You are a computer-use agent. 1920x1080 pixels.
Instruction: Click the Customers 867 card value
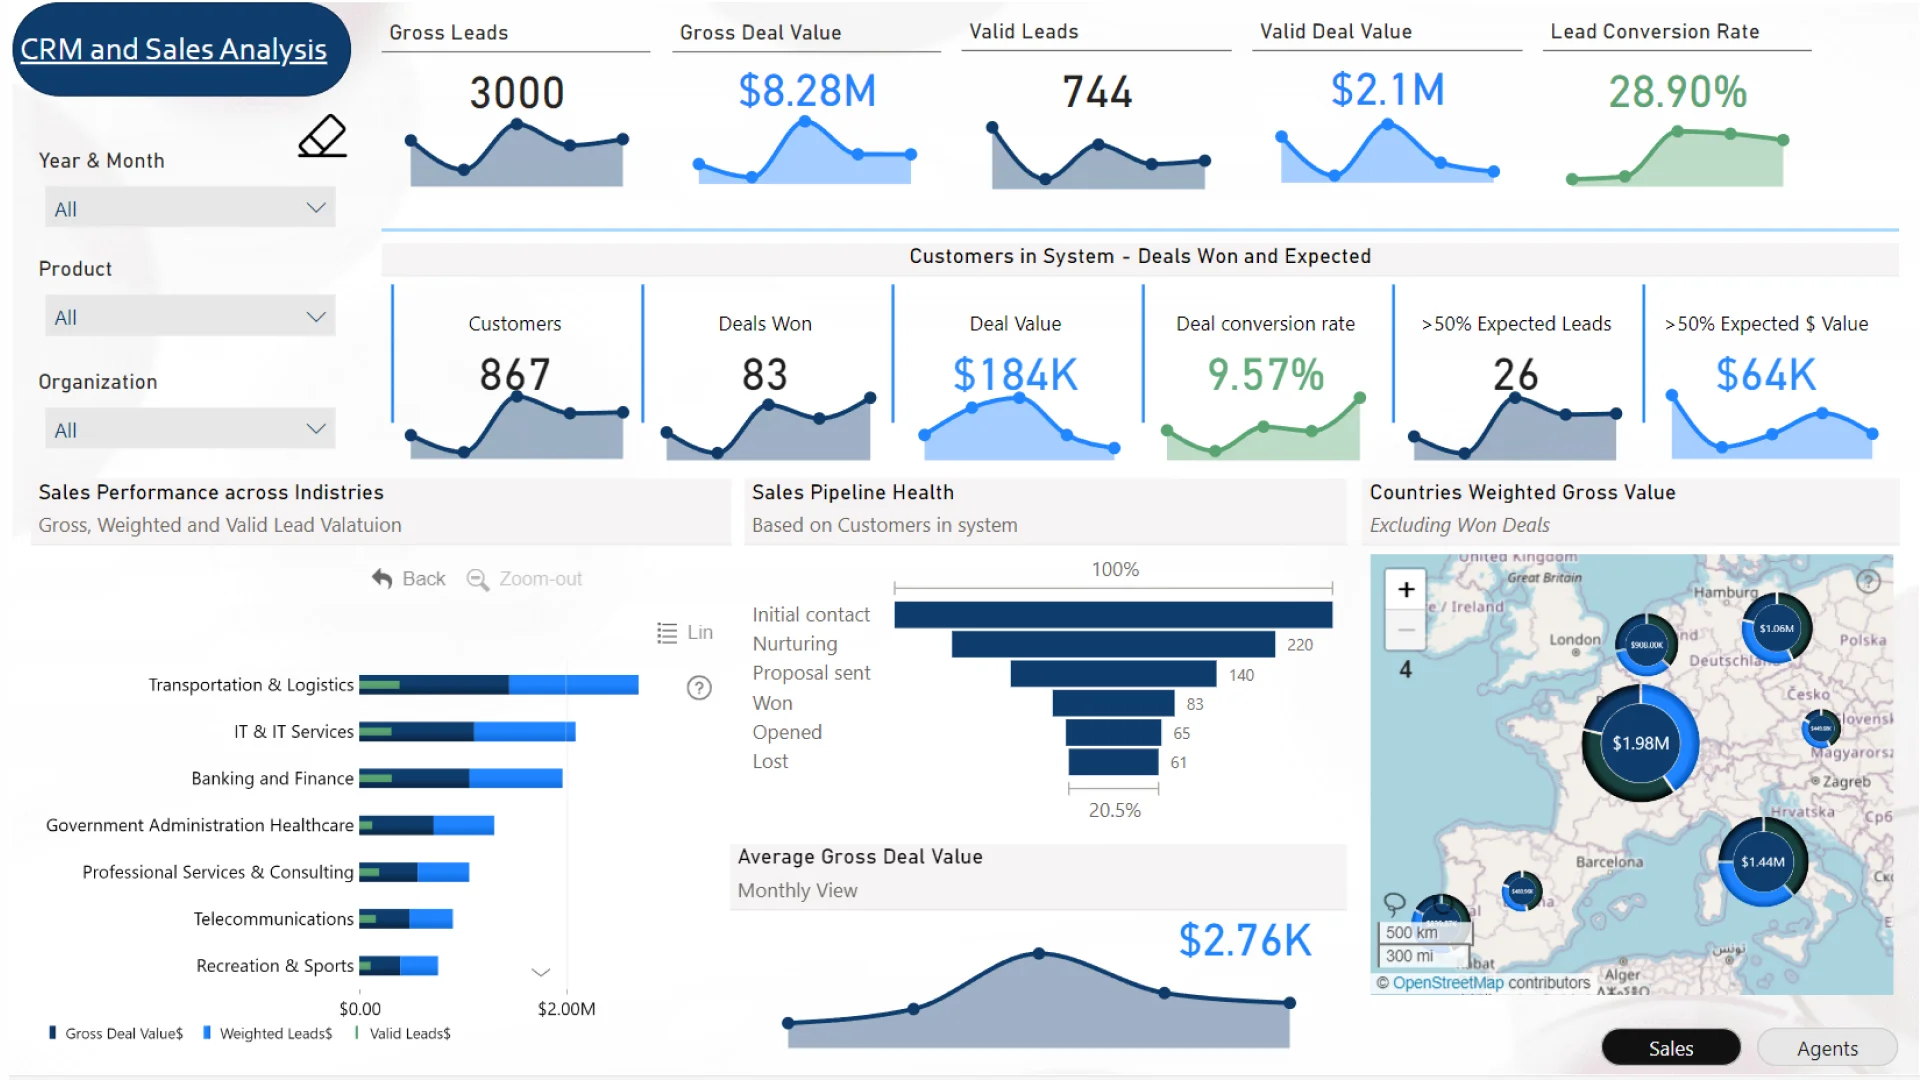click(x=515, y=375)
